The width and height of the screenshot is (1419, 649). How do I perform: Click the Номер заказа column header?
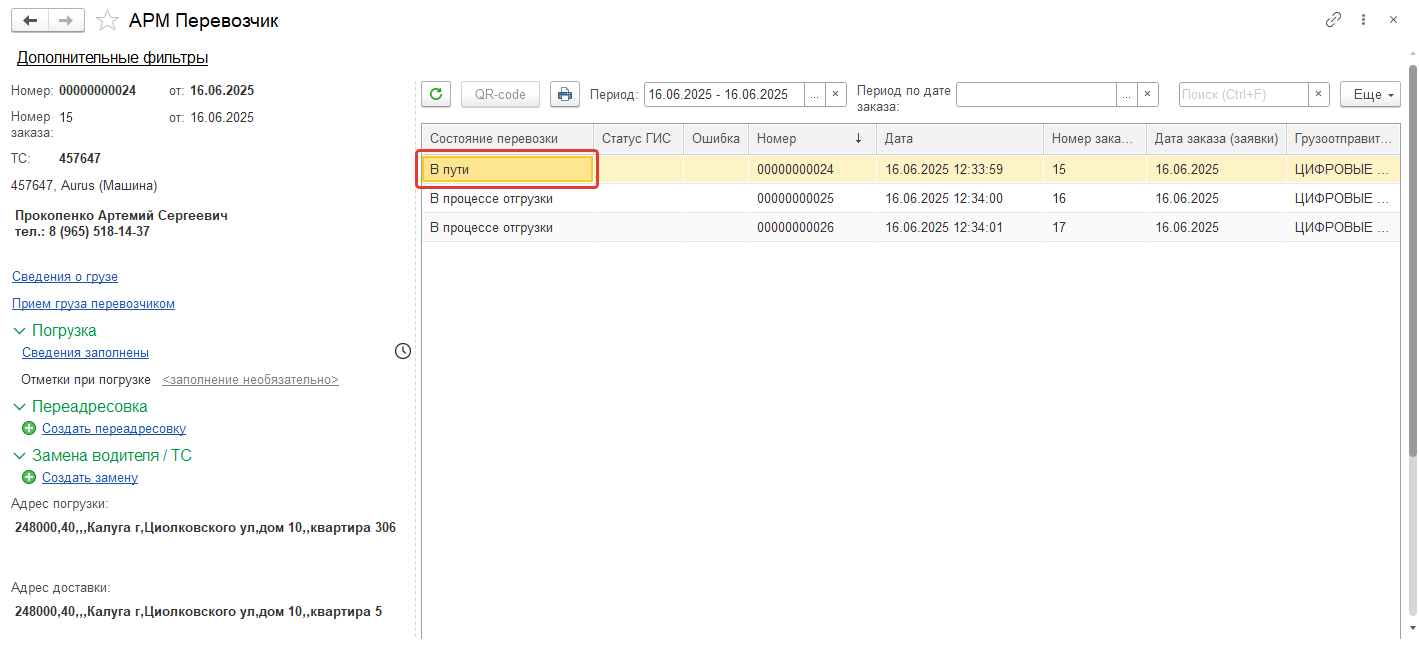tap(1095, 138)
